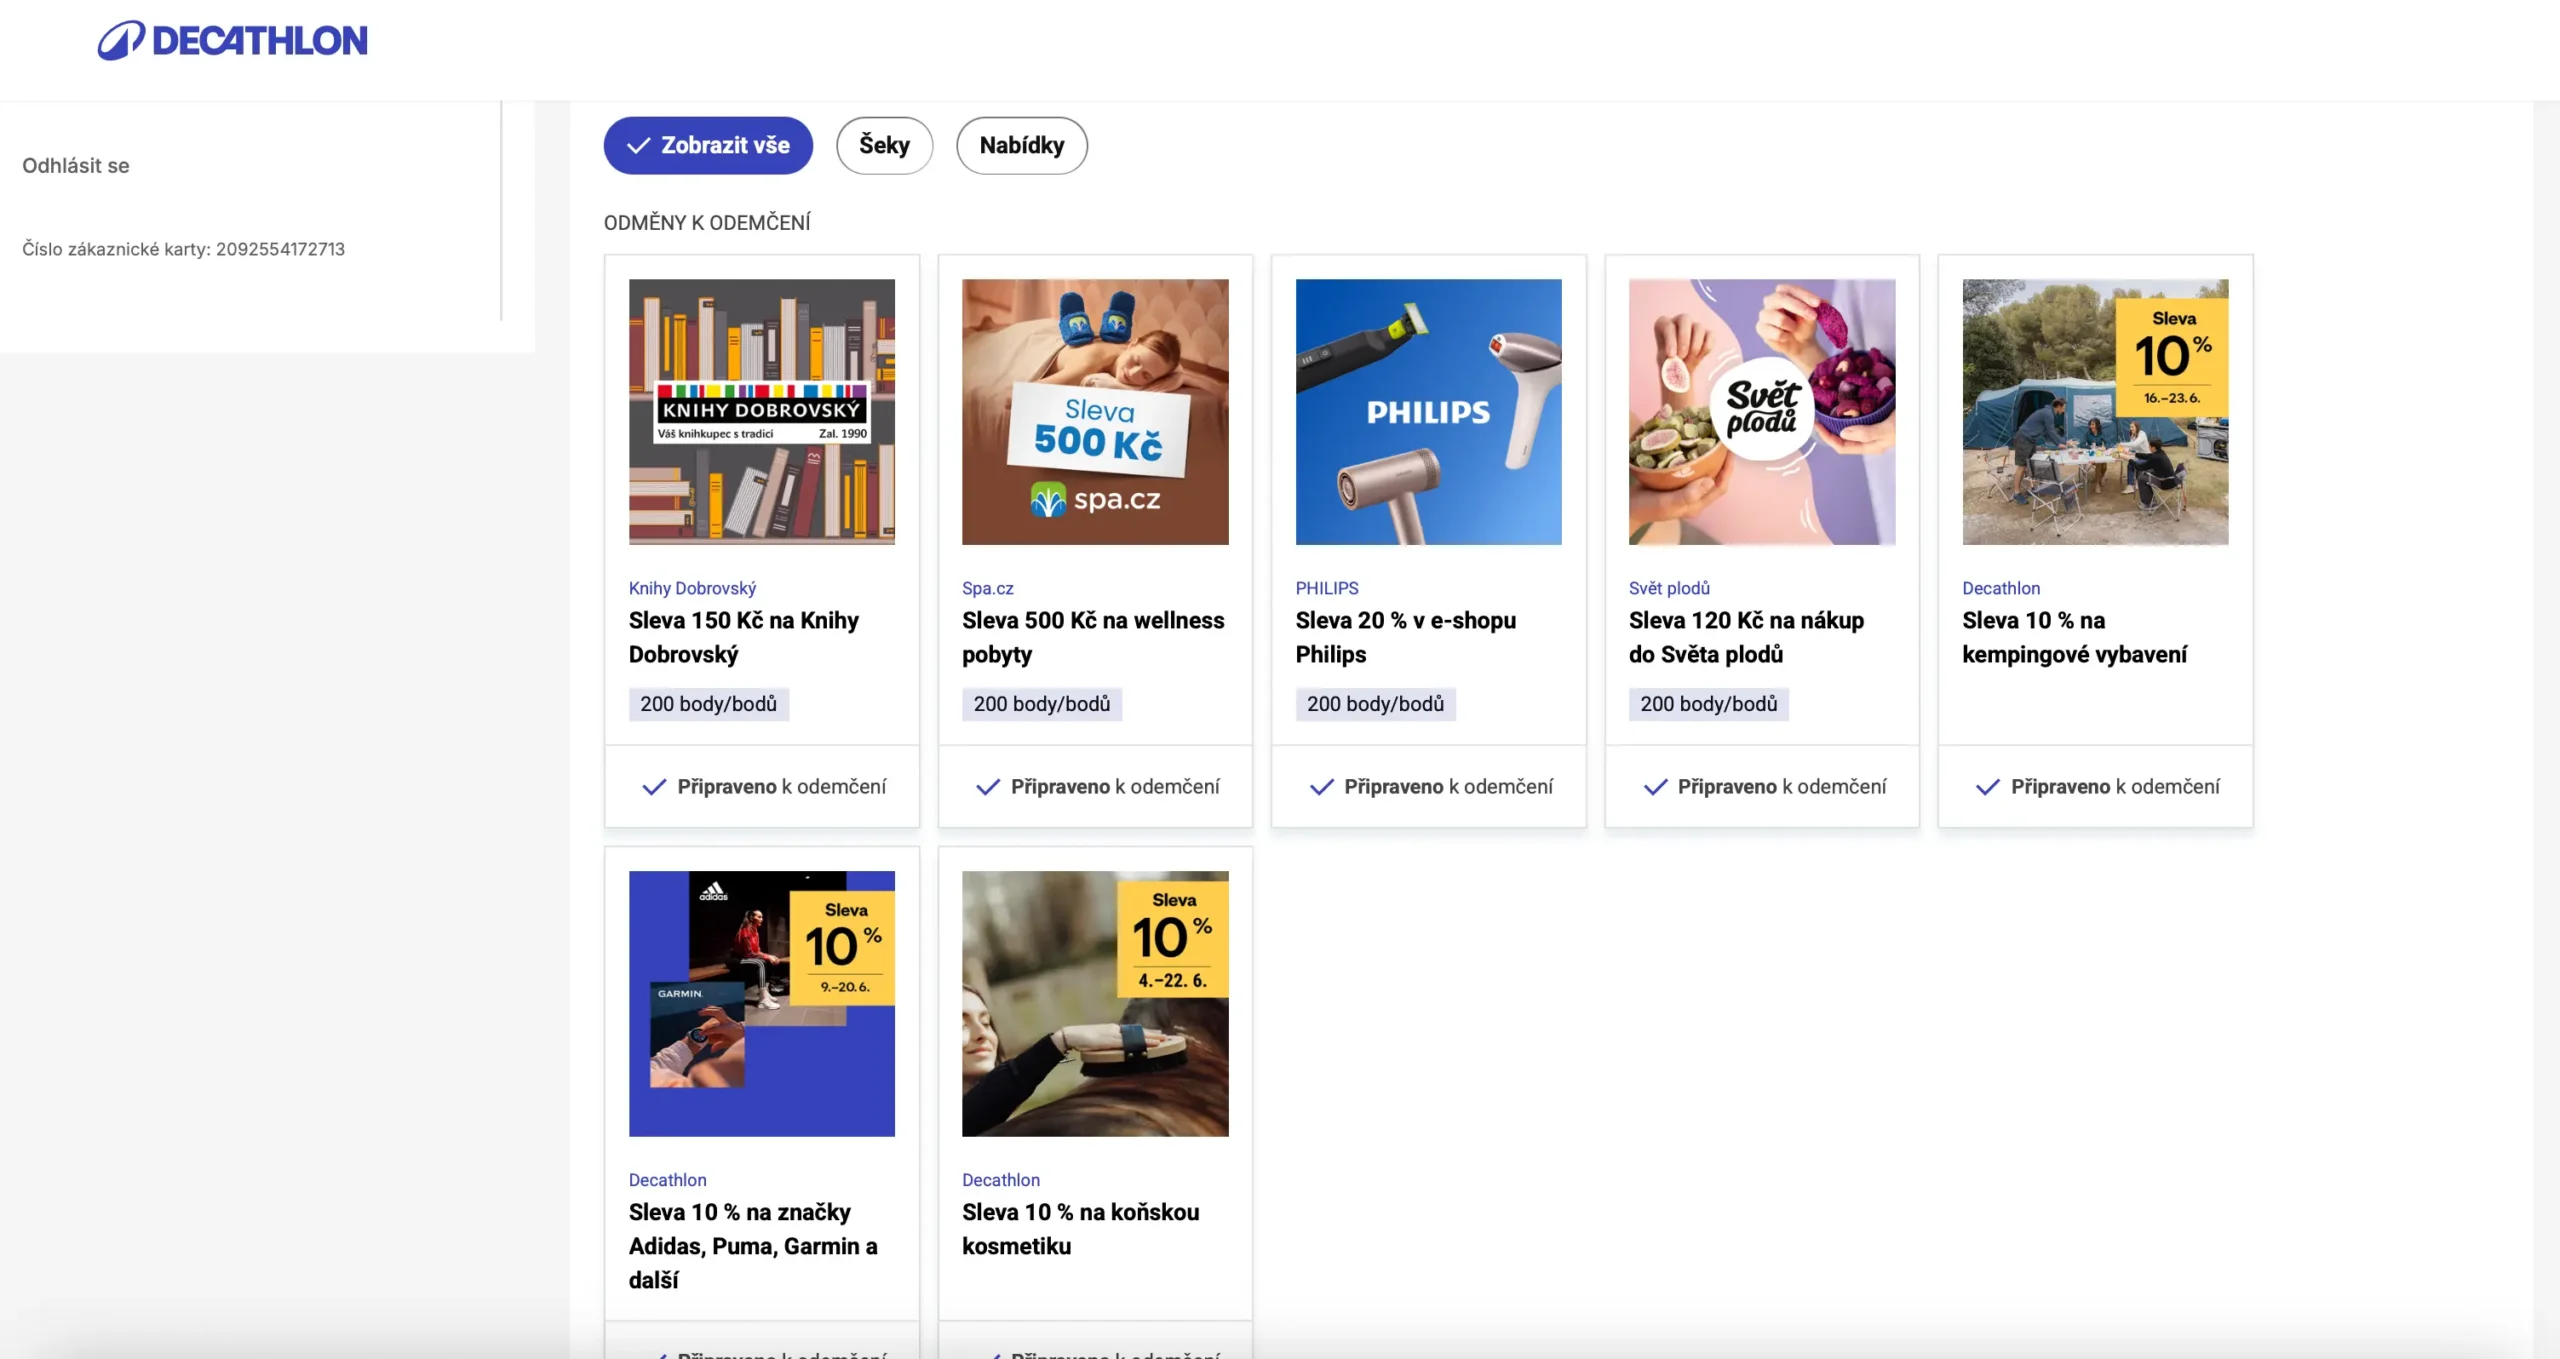The width and height of the screenshot is (2560, 1359).
Task: Click the Decathlon logo
Action: [232, 41]
